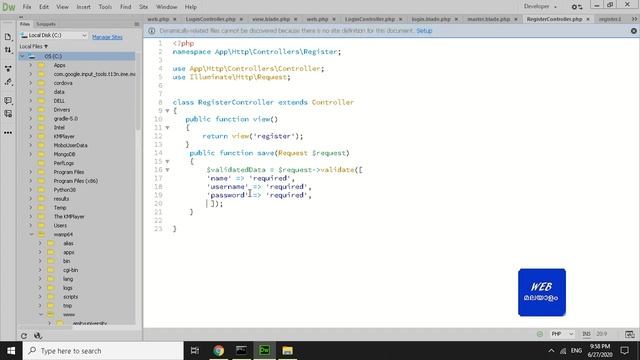Select the cgi-bin folder under wamp64
The width and height of the screenshot is (640, 360).
pos(71,270)
